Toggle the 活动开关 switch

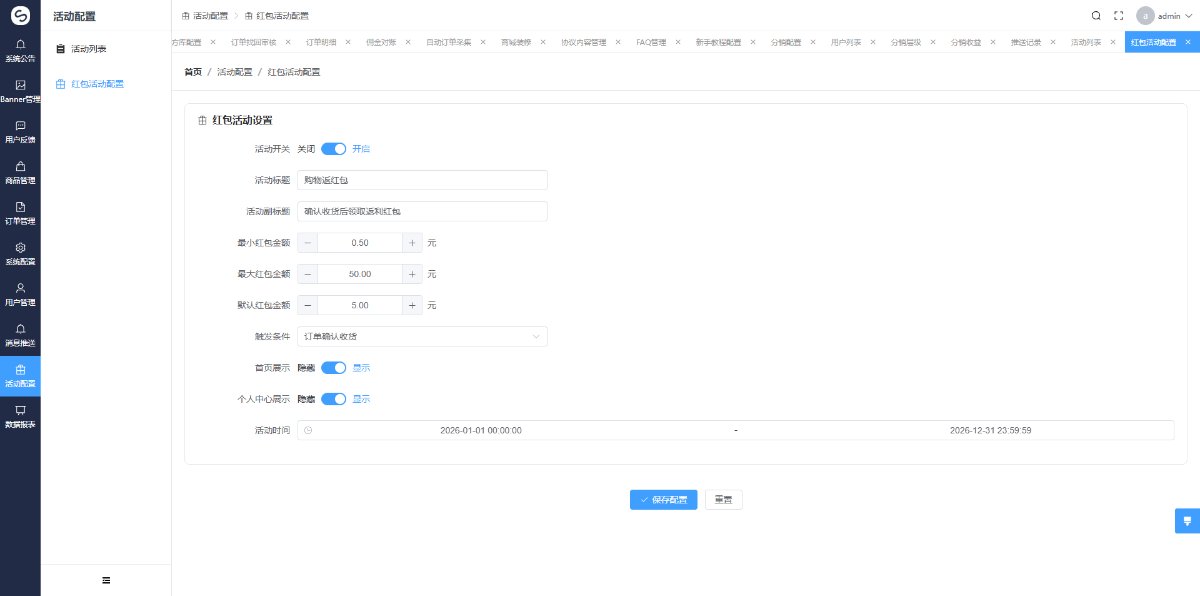[334, 148]
